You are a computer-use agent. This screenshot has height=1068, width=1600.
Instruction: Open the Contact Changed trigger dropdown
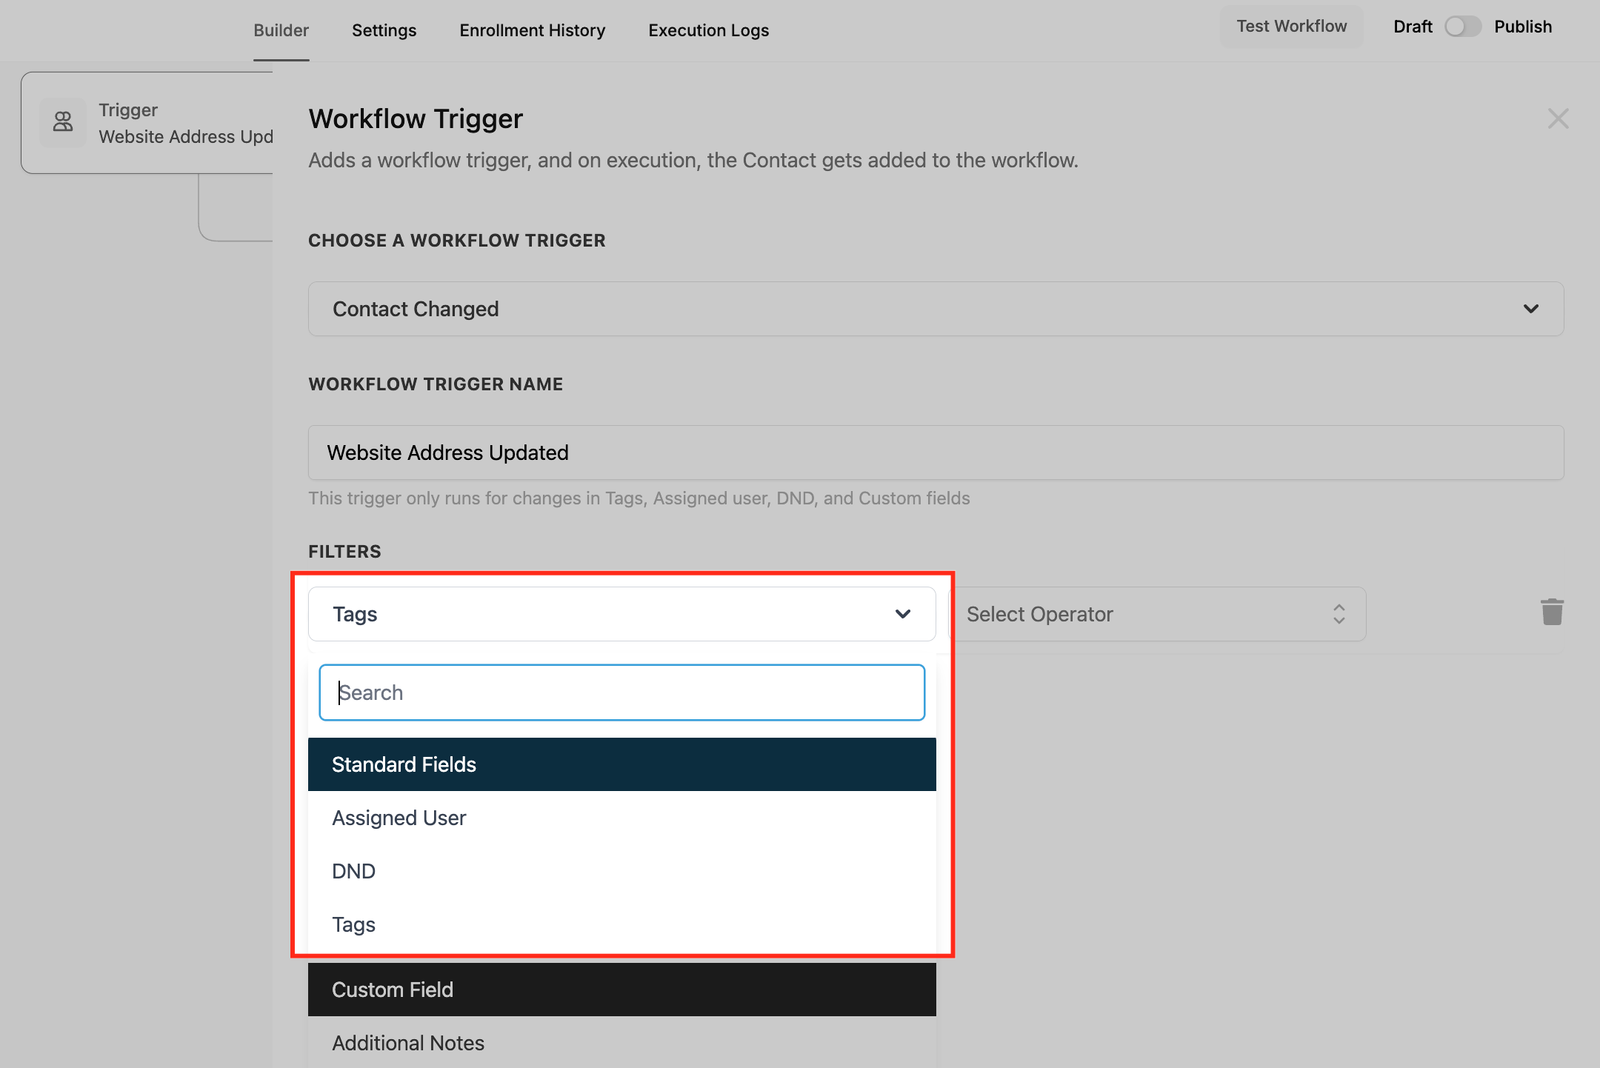coord(935,309)
